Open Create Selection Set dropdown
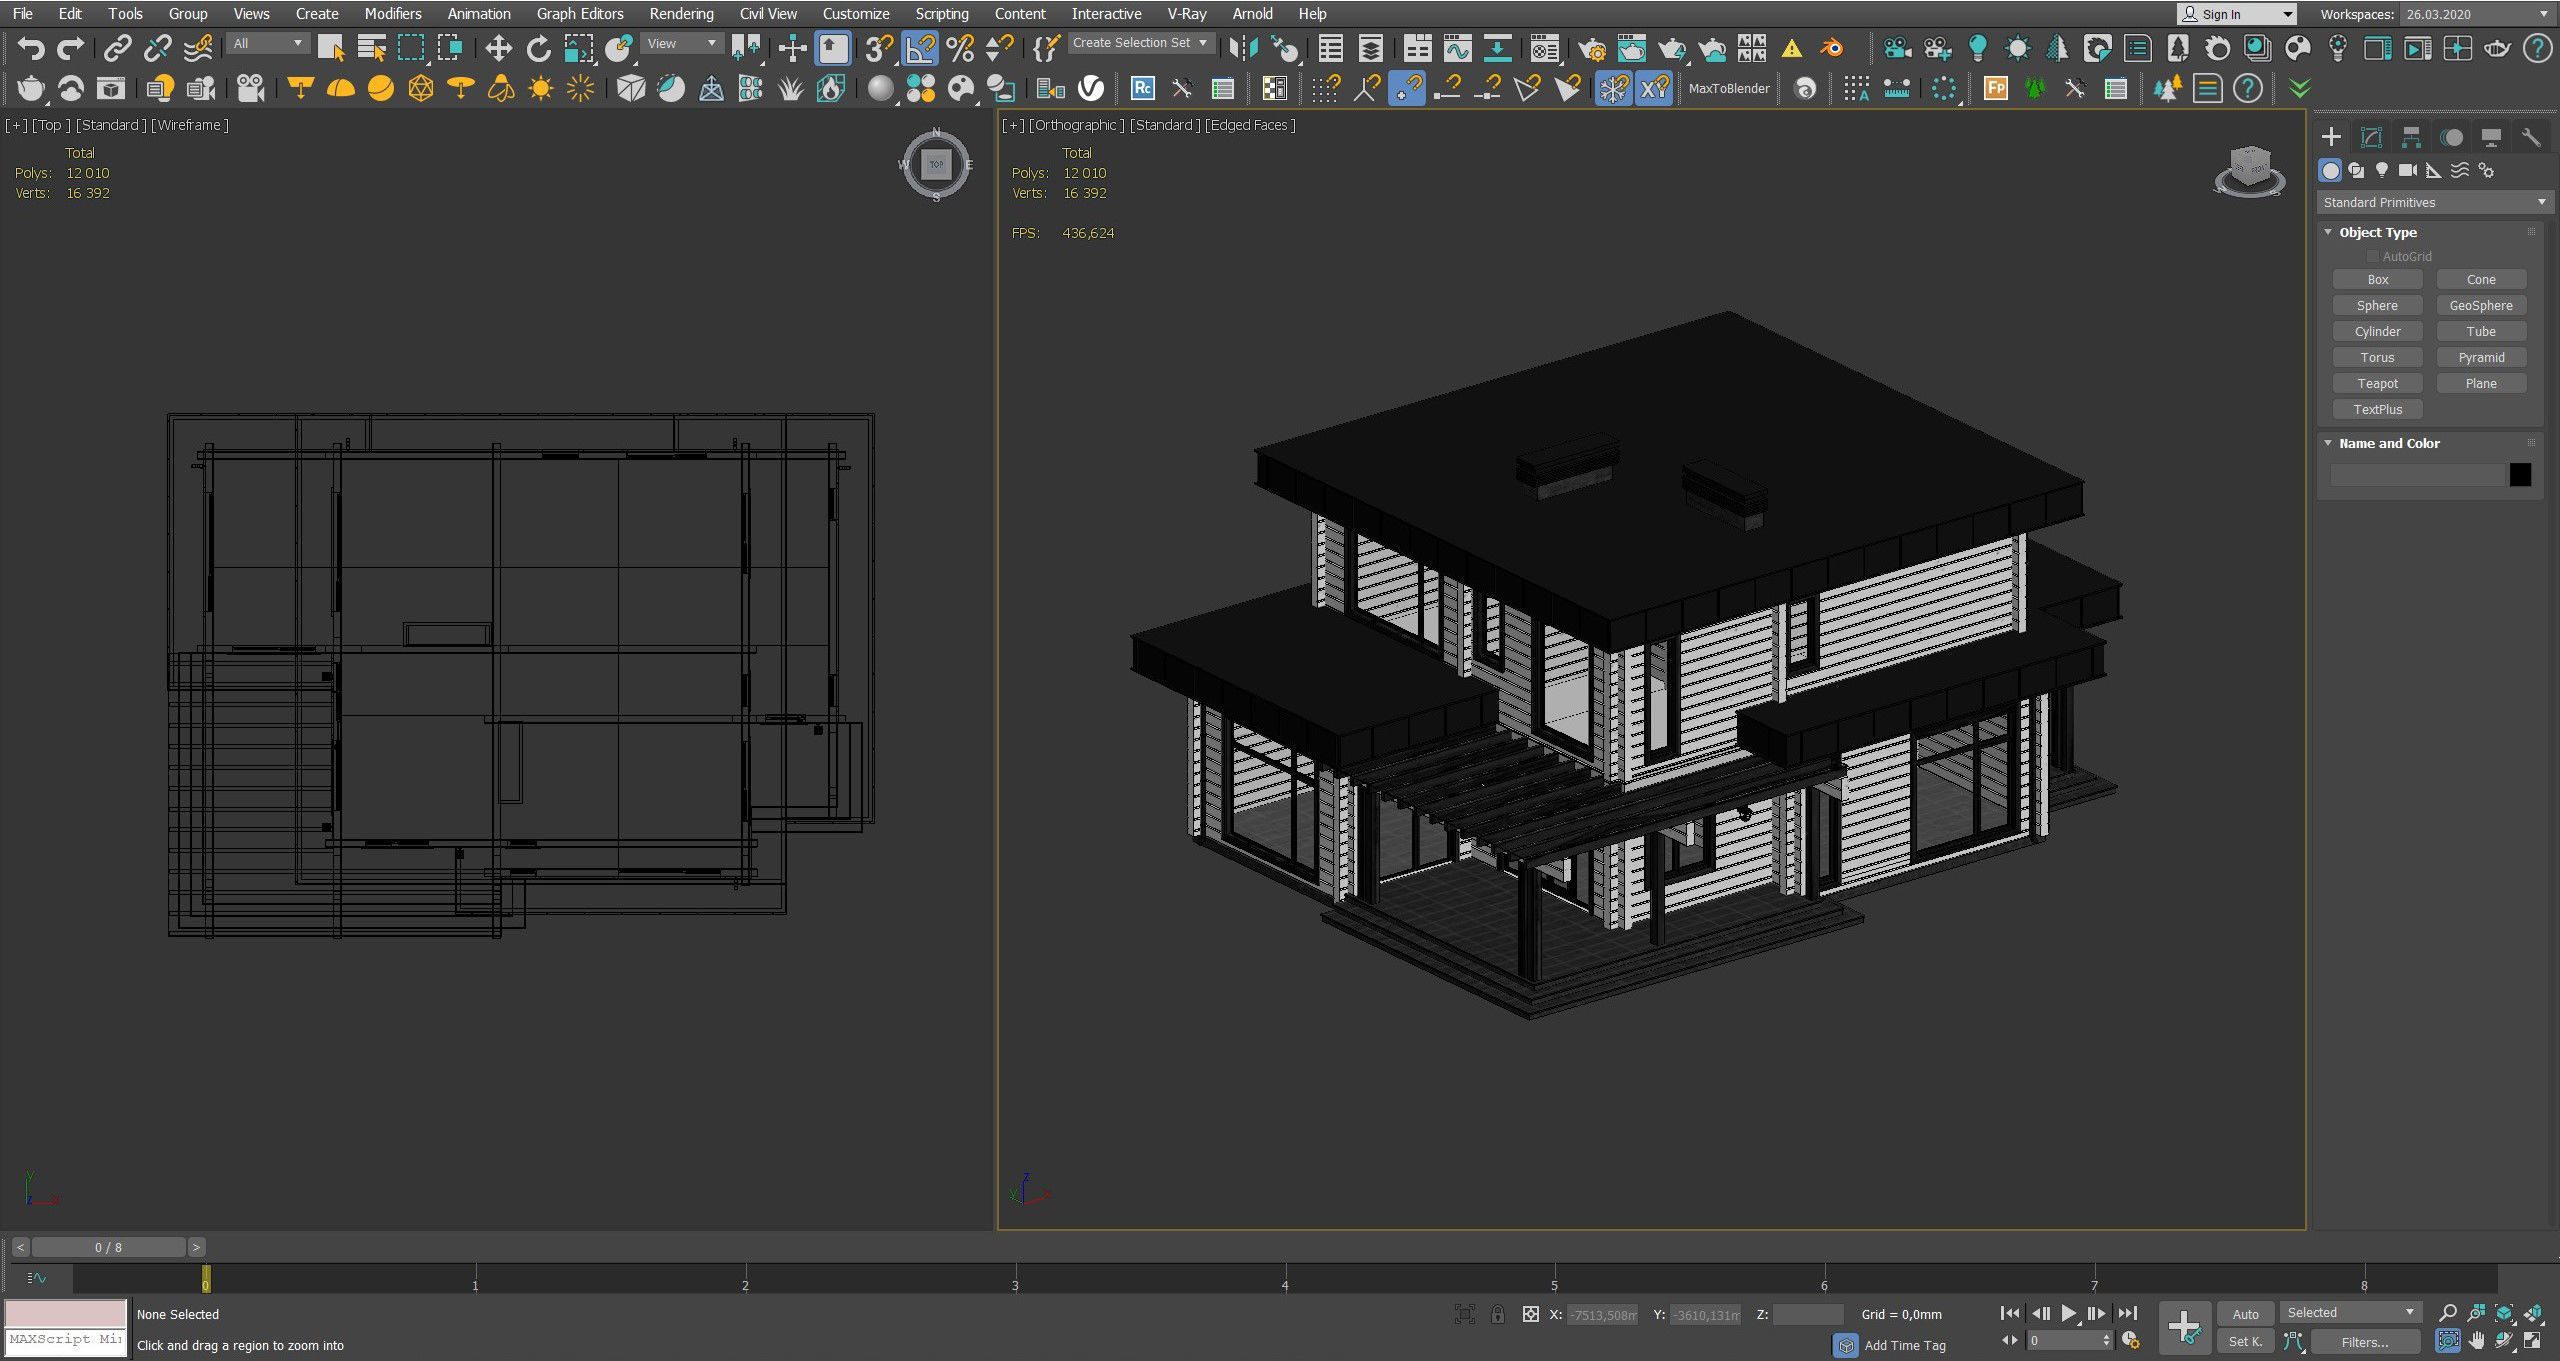The image size is (2560, 1361). pyautogui.click(x=1141, y=43)
